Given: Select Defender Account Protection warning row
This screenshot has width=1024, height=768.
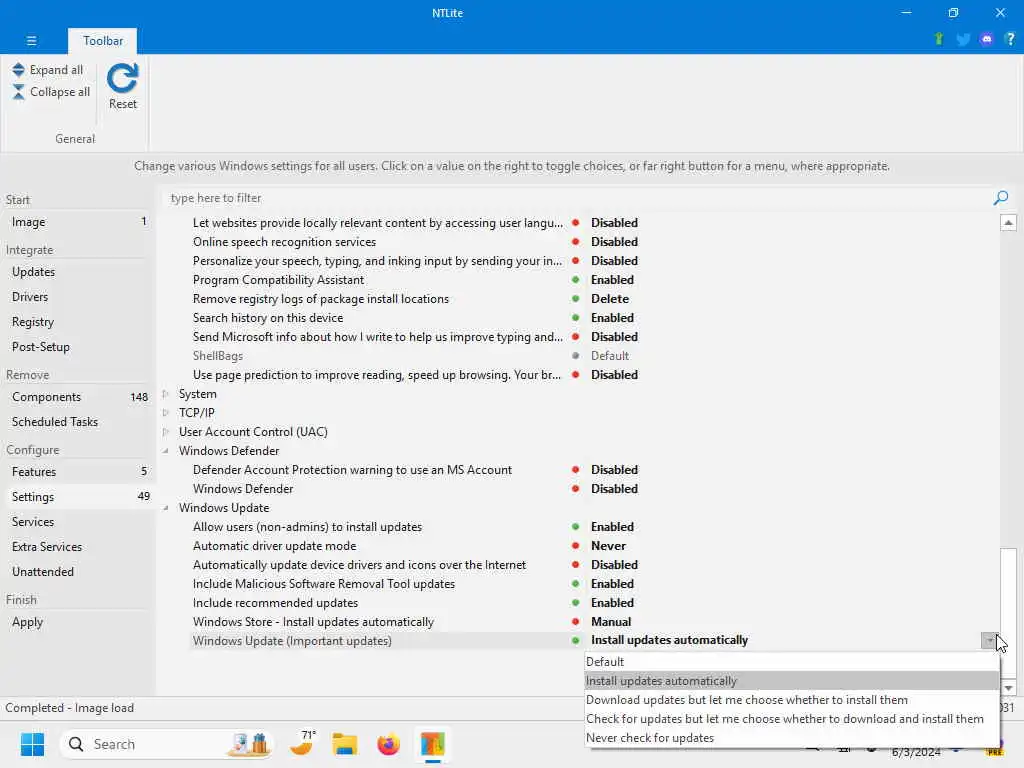Looking at the screenshot, I should (352, 470).
